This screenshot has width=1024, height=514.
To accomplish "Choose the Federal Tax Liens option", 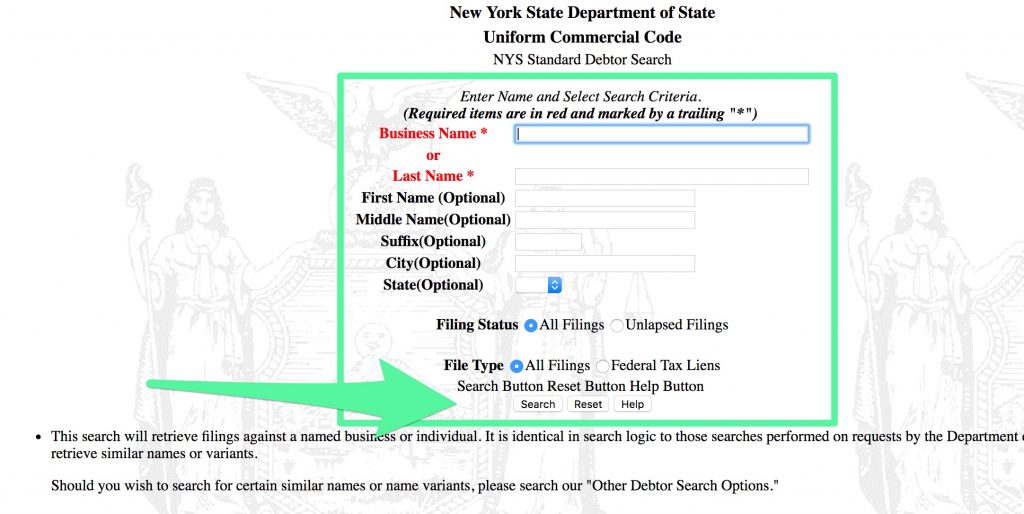I will tap(603, 366).
